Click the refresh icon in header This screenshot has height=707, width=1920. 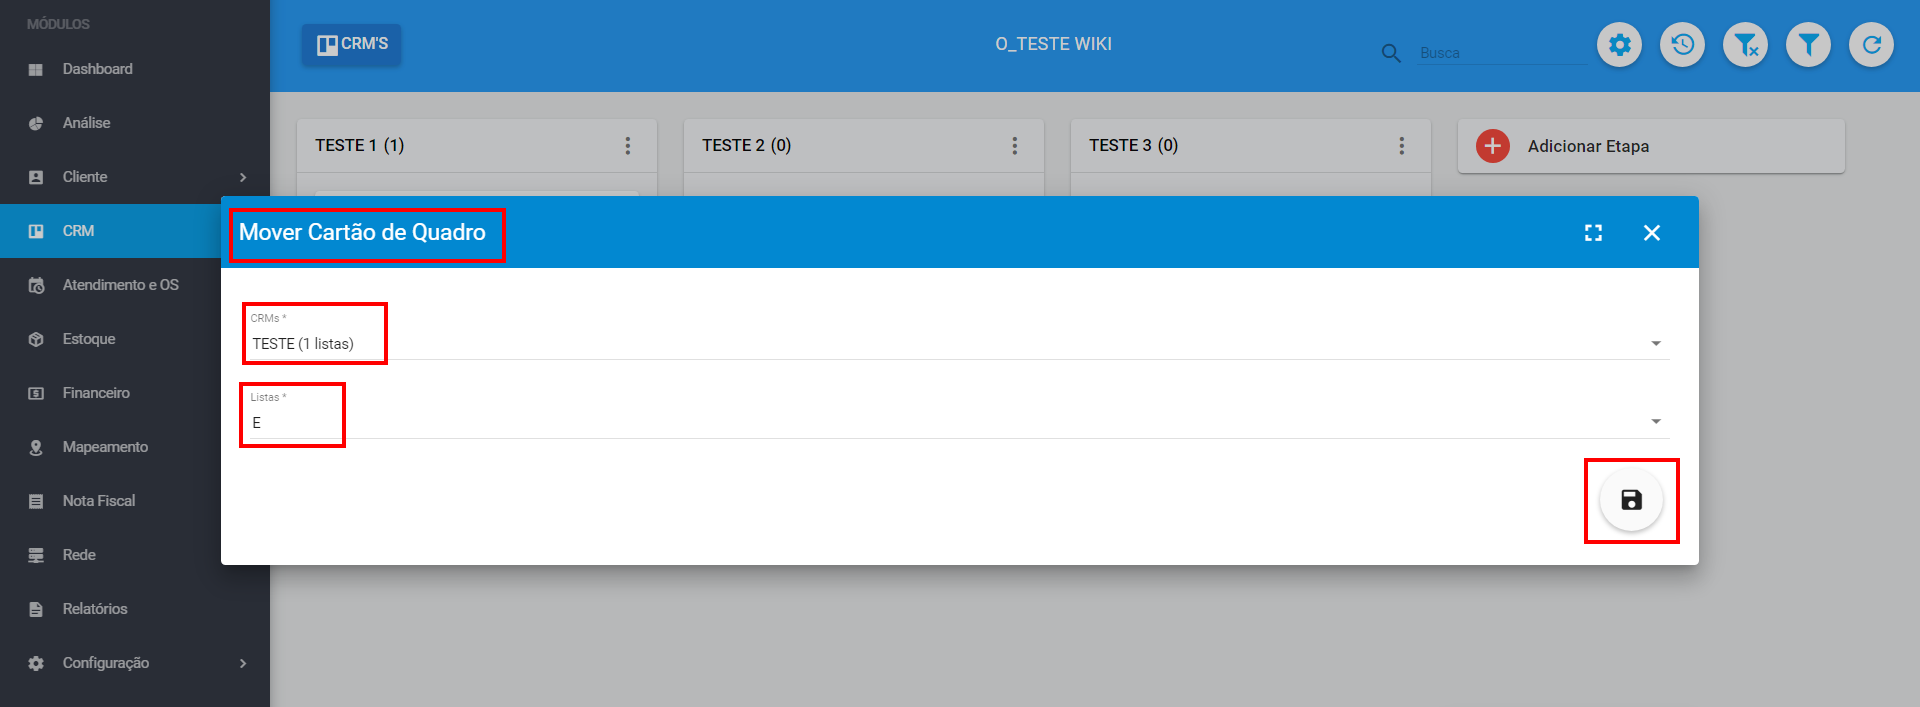[1871, 45]
